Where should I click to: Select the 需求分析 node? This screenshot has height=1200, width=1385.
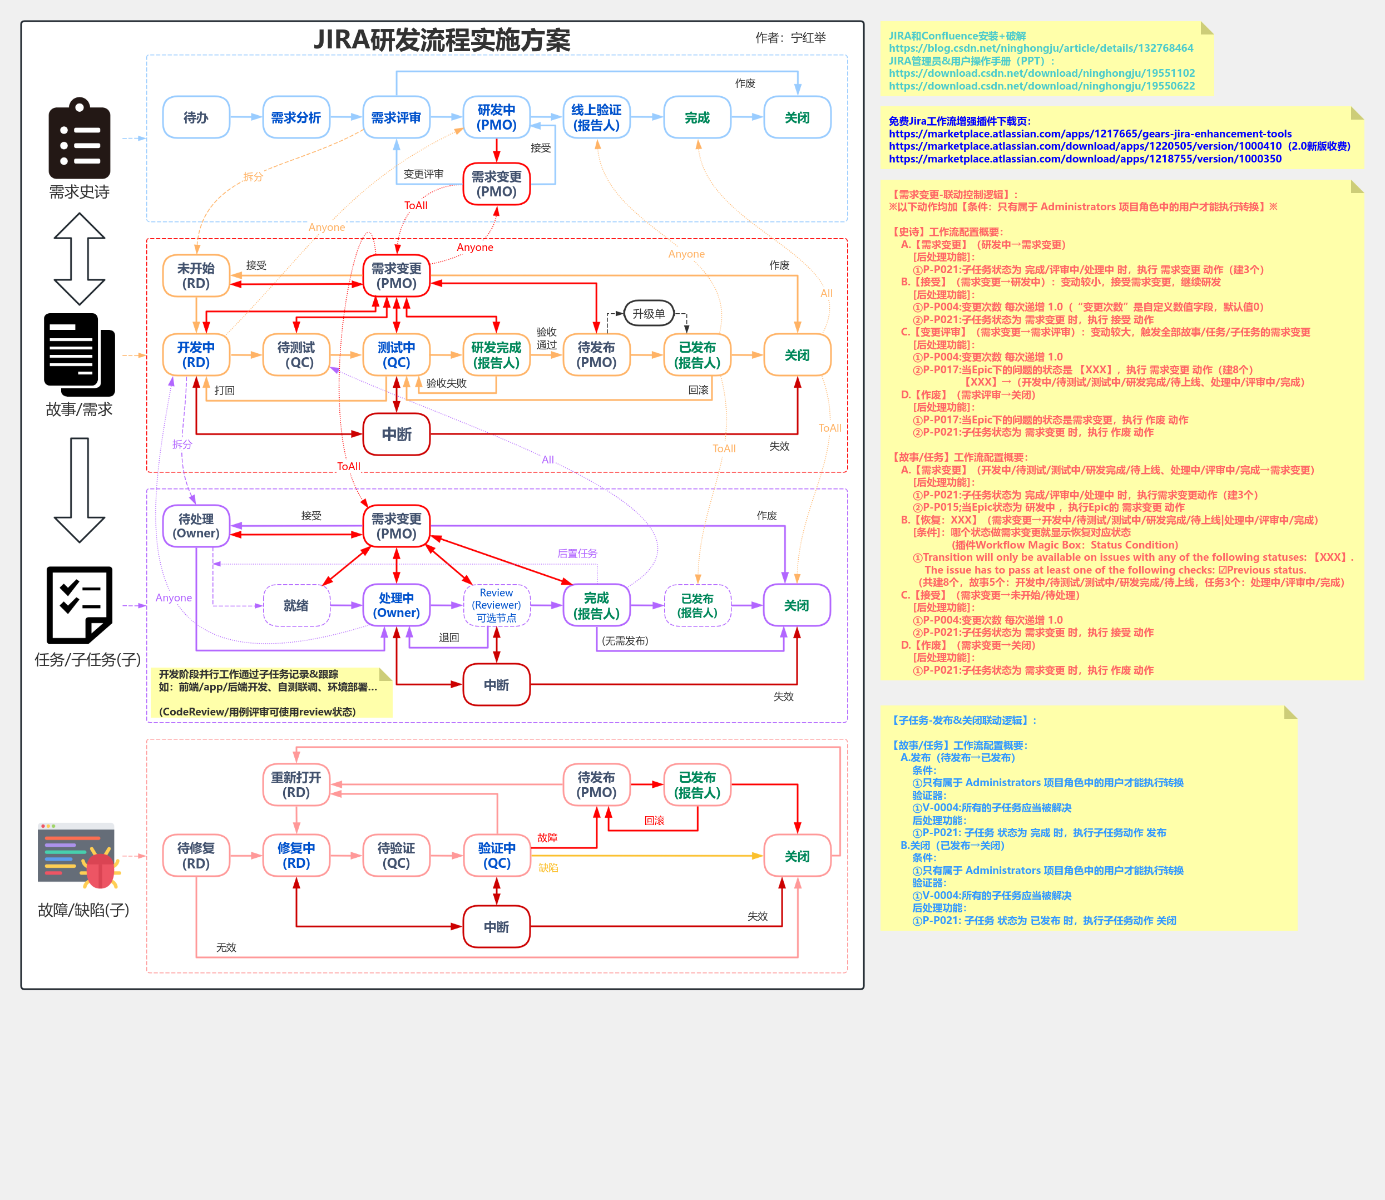[x=296, y=118]
